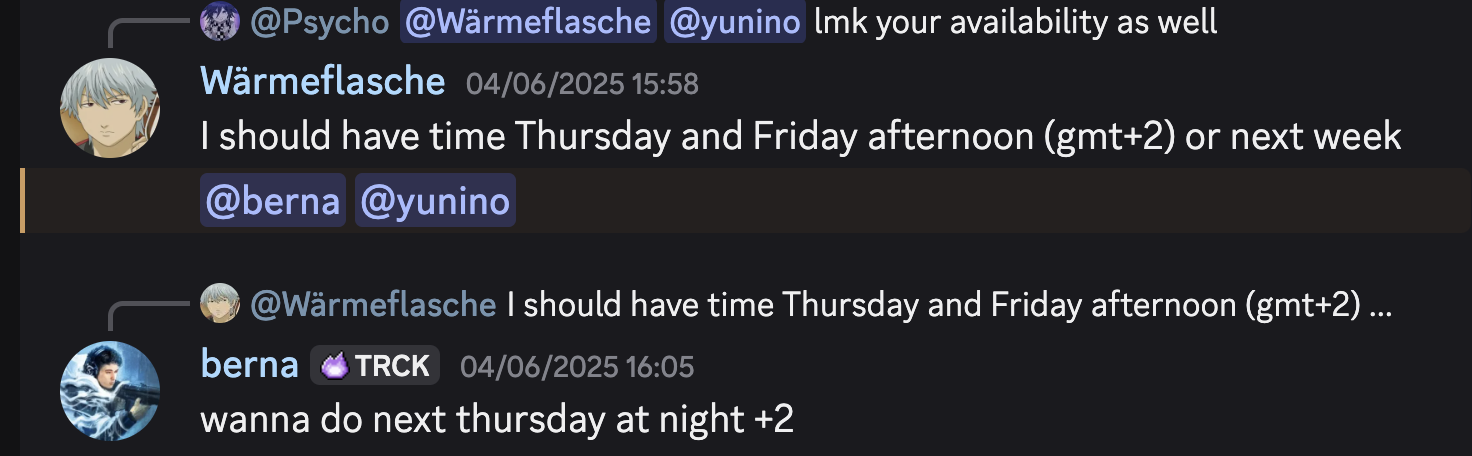Open Wärmeflasche's large profile avatar
The height and width of the screenshot is (456, 1472).
111,108
